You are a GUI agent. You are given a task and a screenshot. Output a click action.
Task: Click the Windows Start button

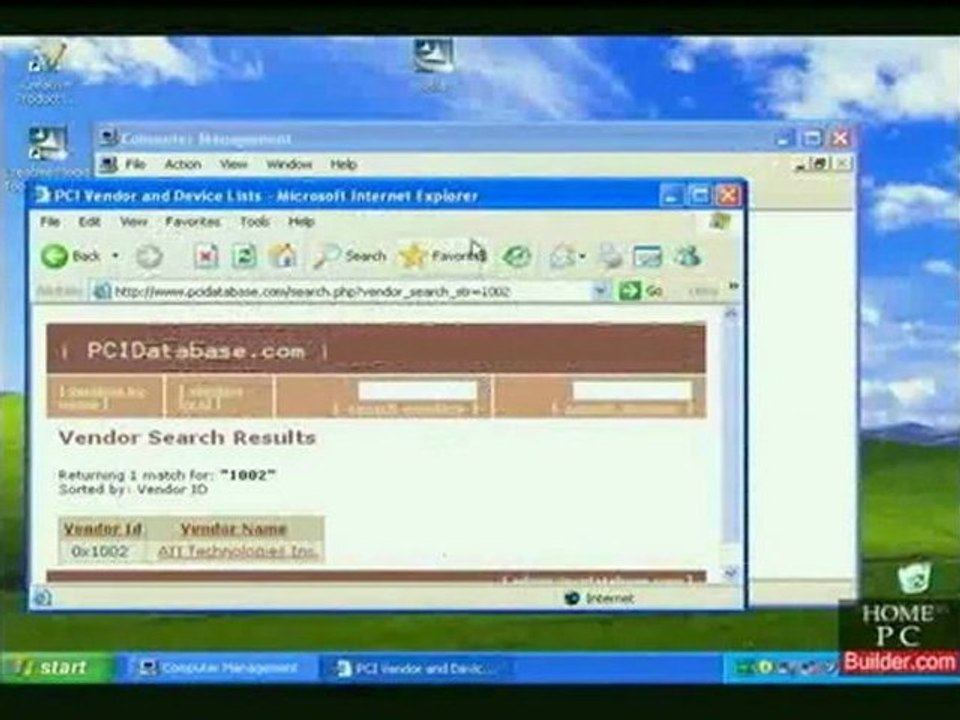tap(57, 667)
